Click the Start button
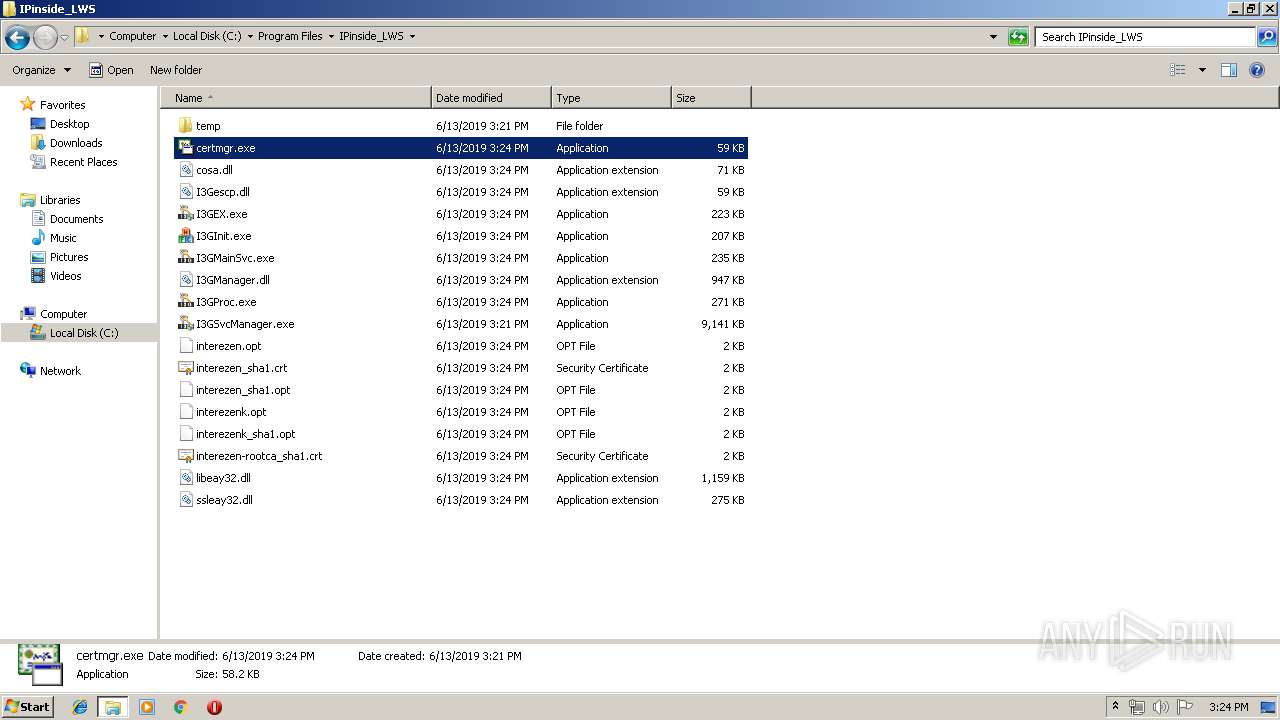Viewport: 1280px width, 720px height. pos(28,706)
